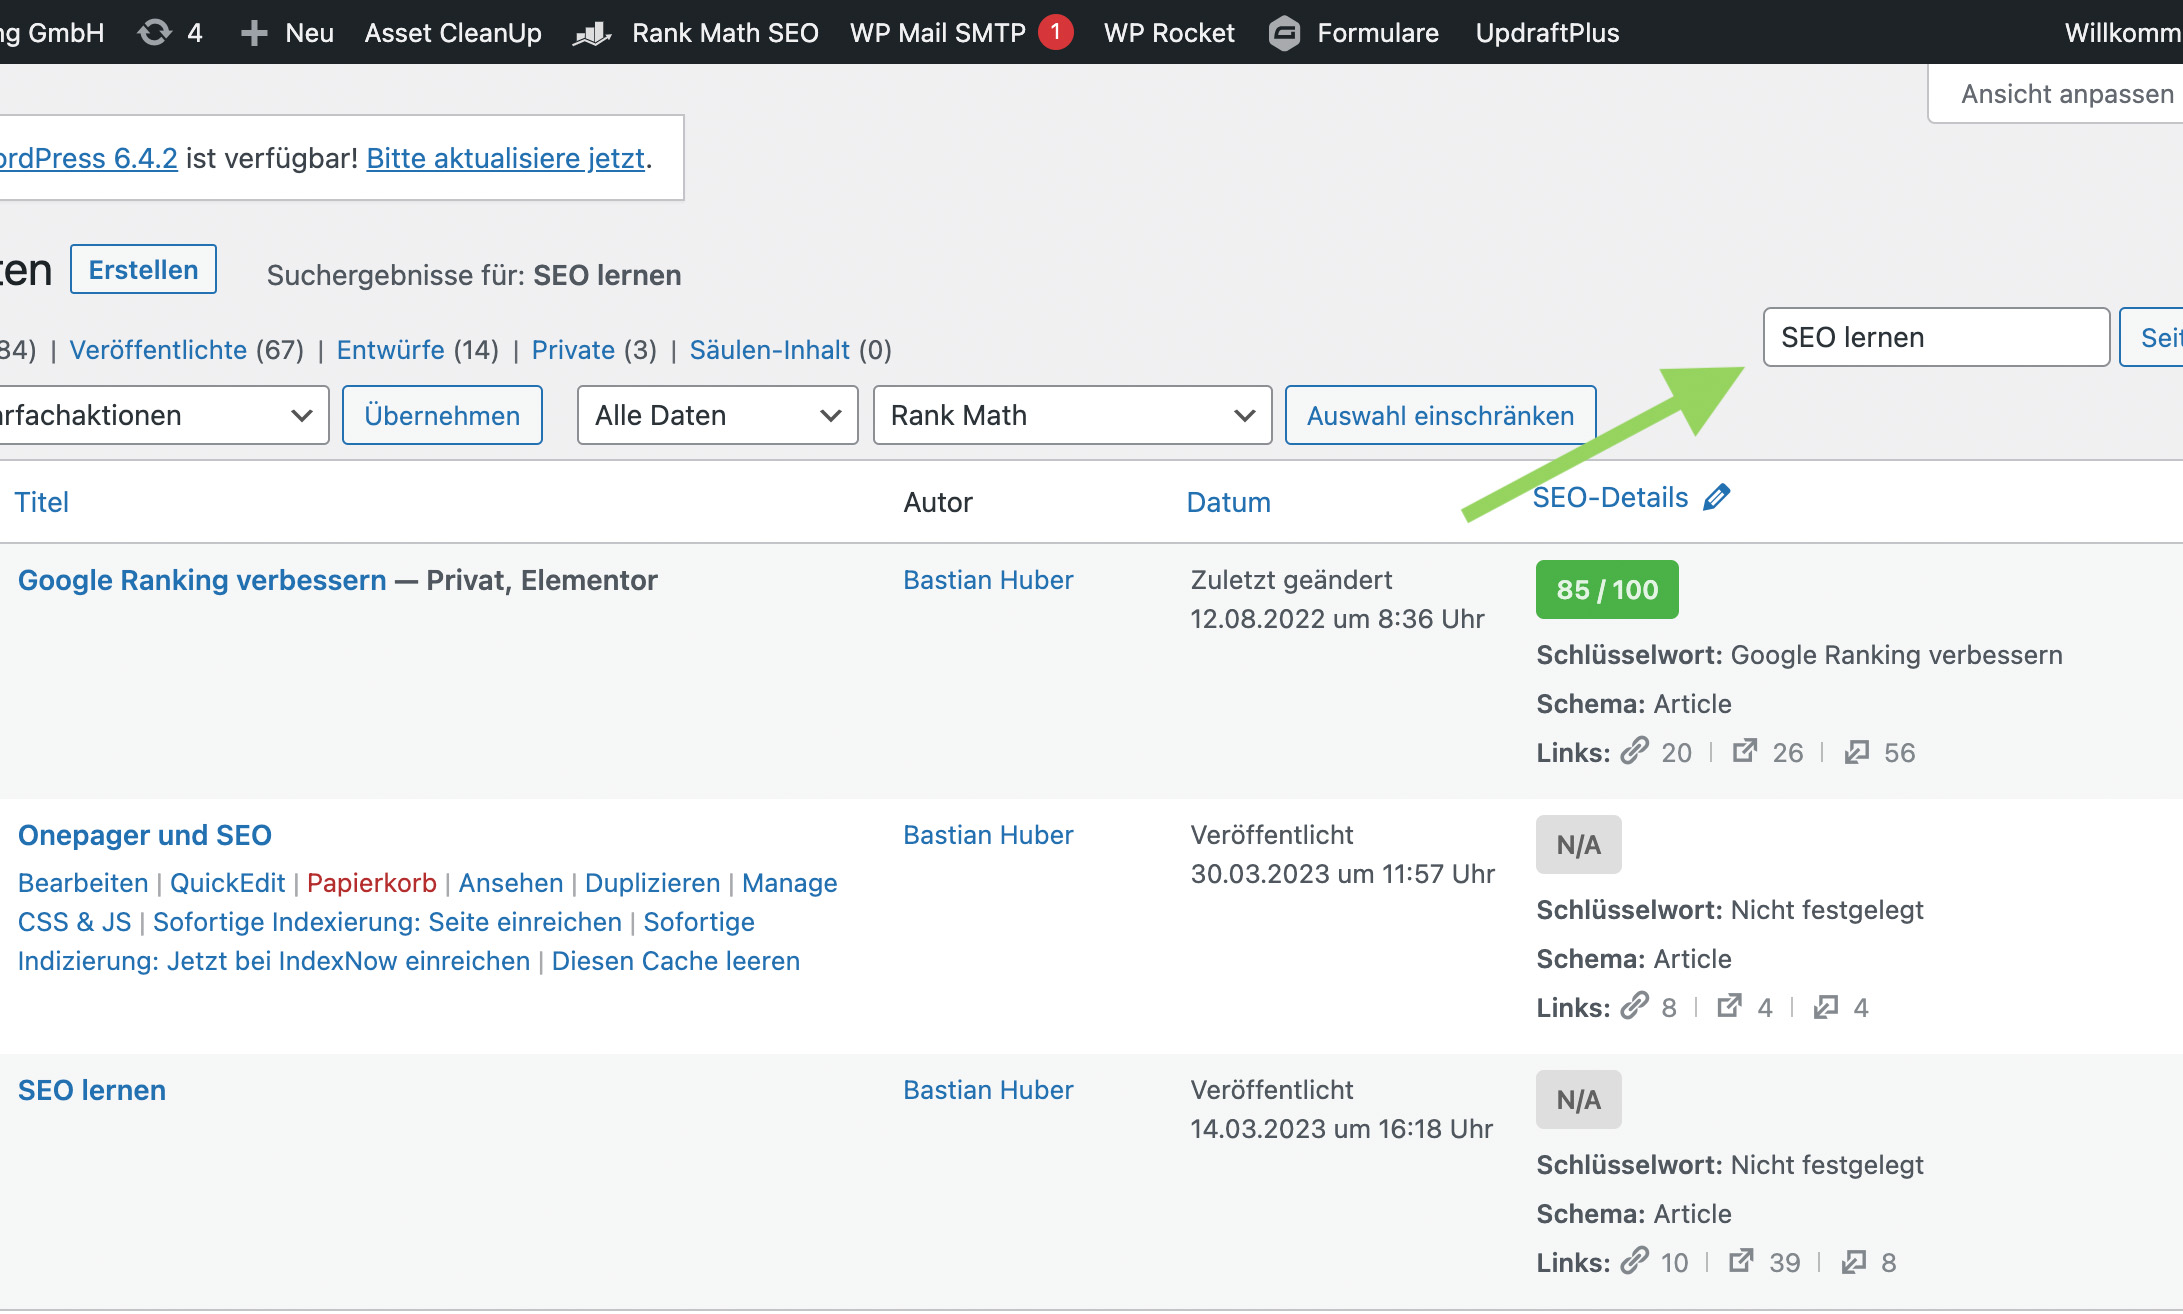Click incoming links icon in Onepager und SEO row
The height and width of the screenshot is (1314, 2183).
(x=1826, y=1006)
